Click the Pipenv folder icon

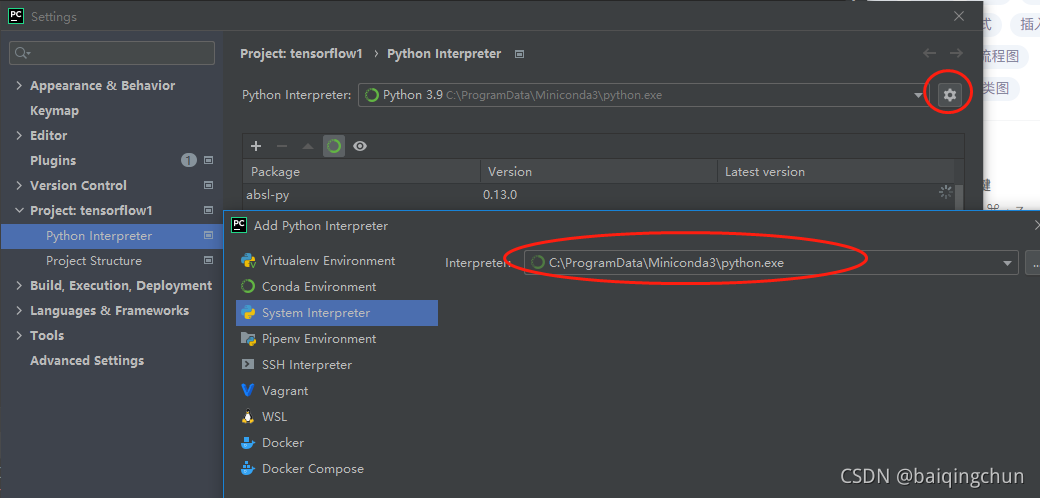(x=249, y=339)
